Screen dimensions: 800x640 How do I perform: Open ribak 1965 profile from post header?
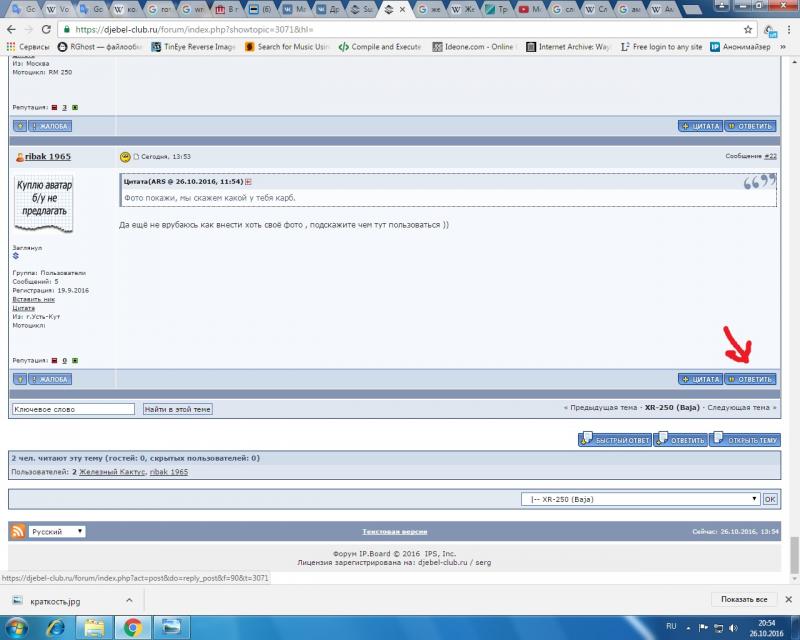(x=48, y=157)
